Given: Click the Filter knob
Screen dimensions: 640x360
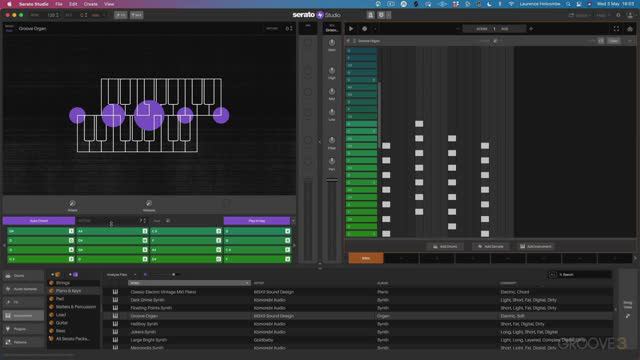Looking at the screenshot, I should click(332, 140).
